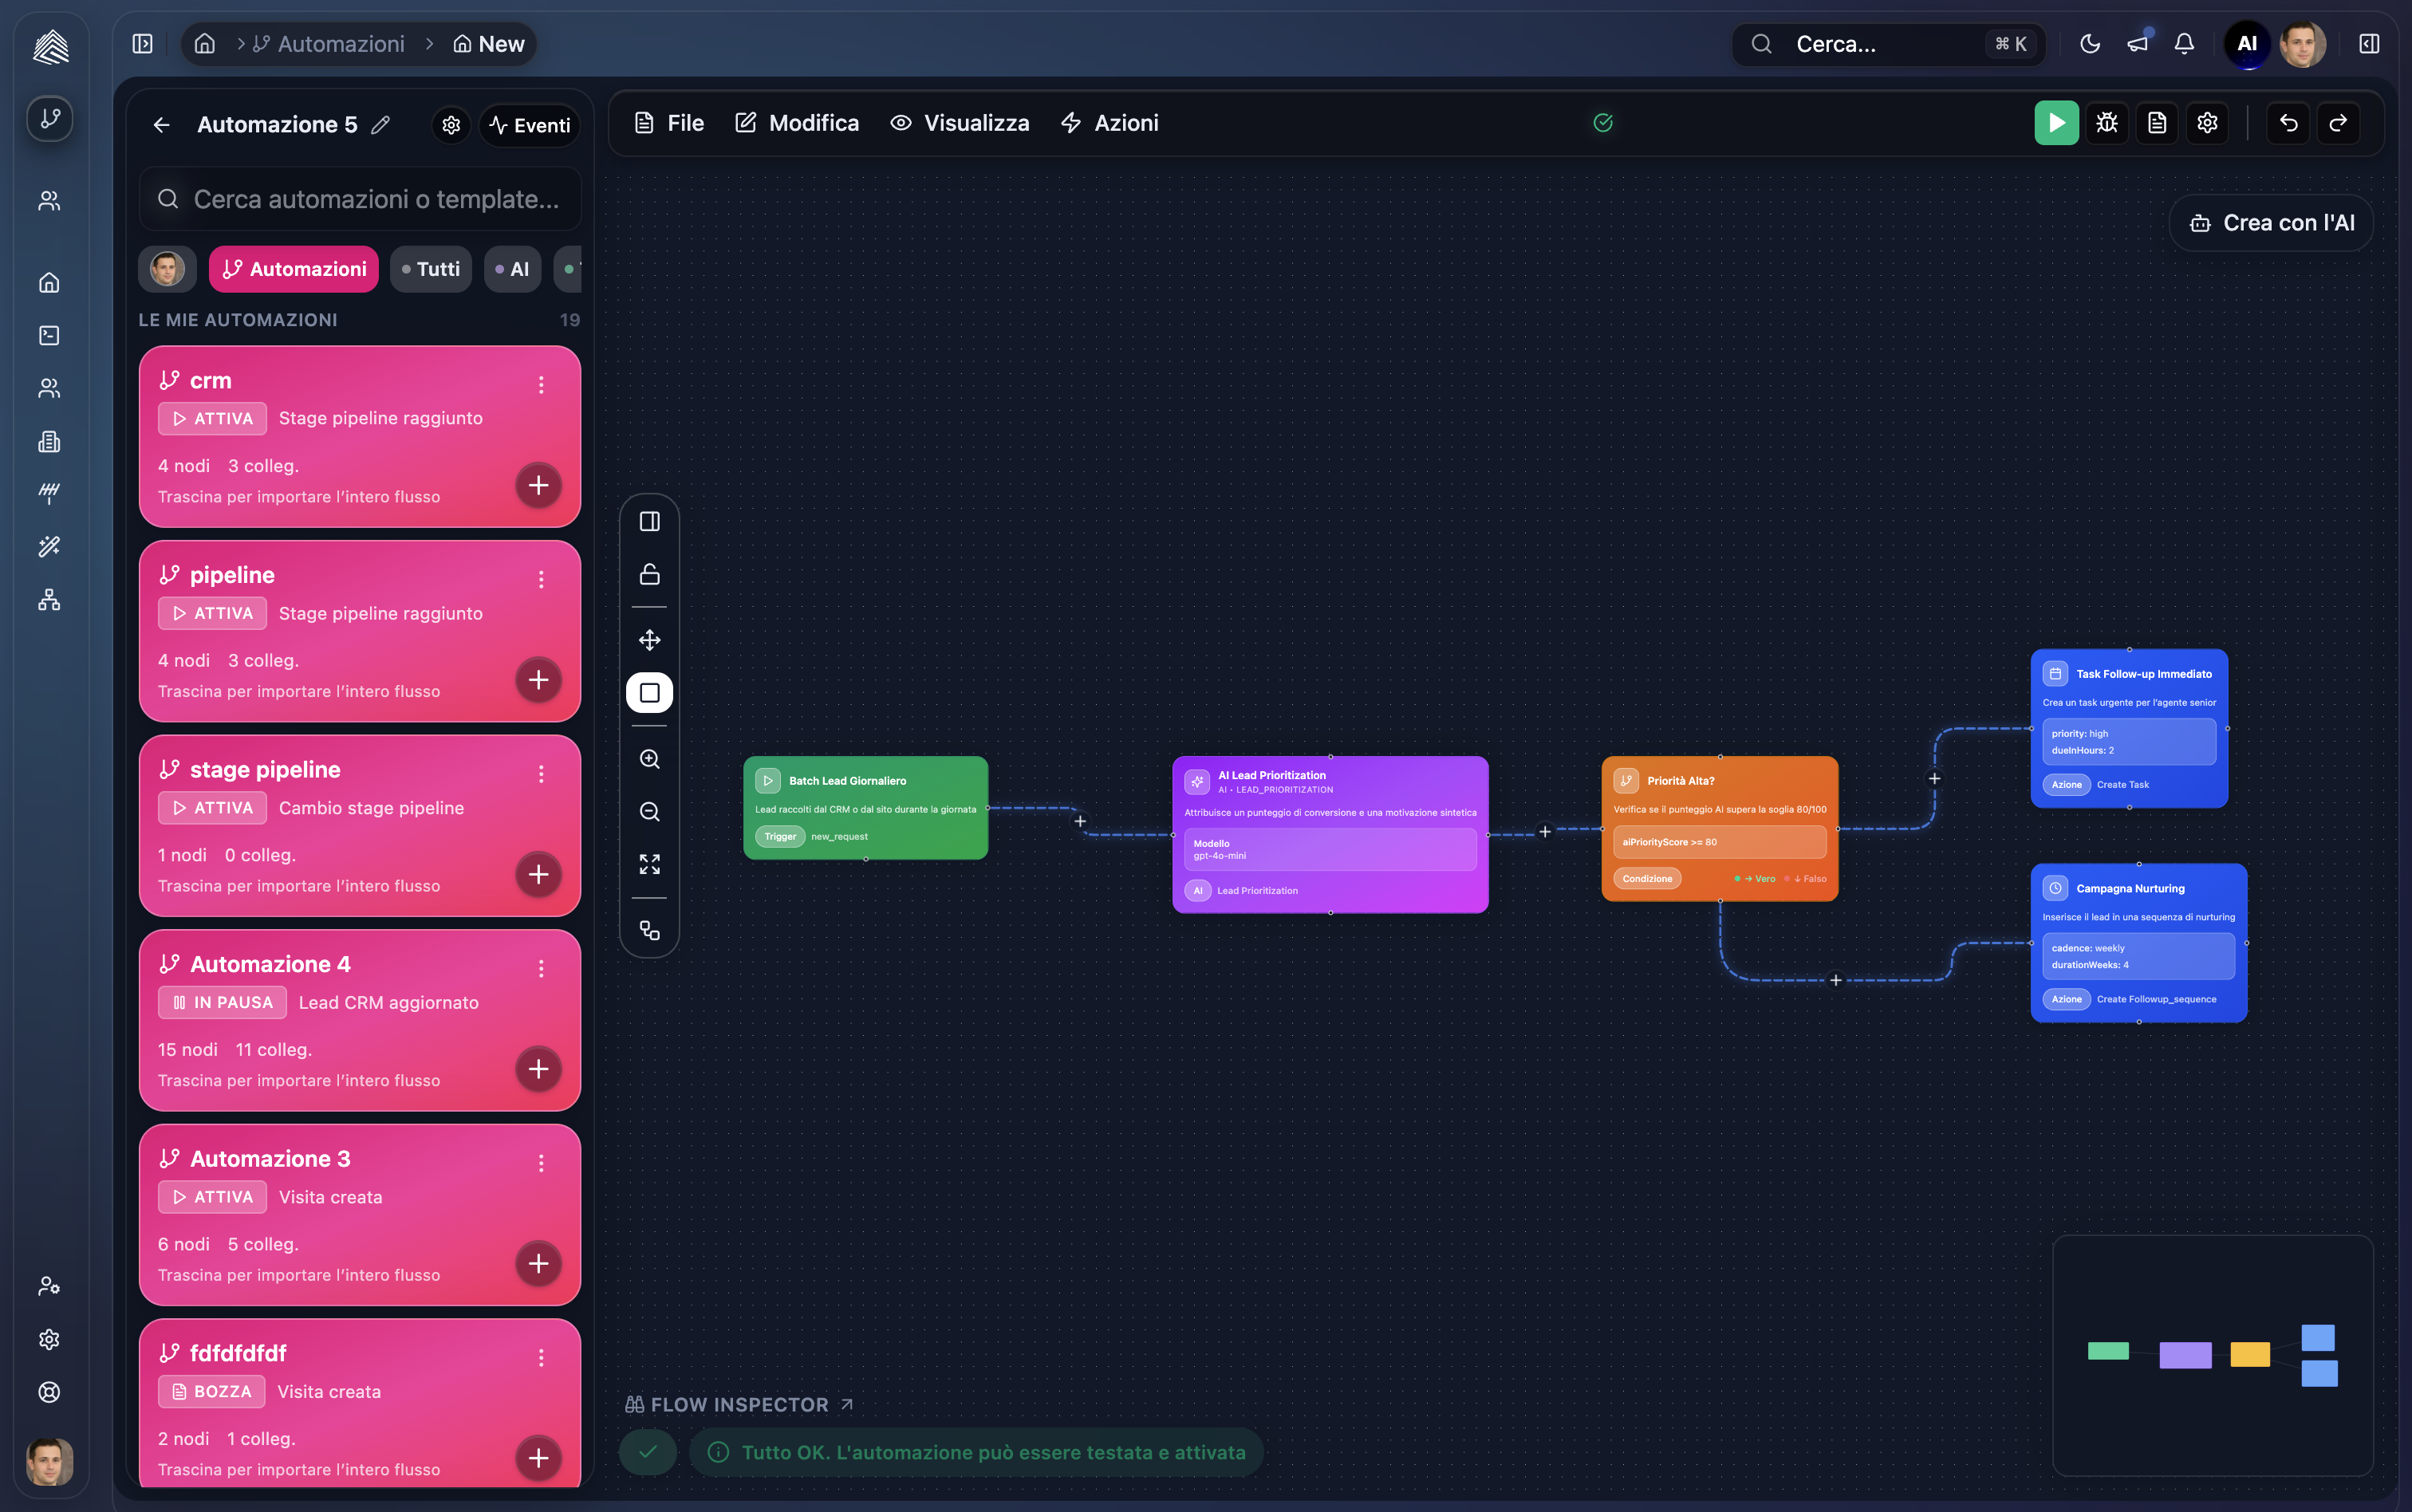Select the pan/move tool on canvas toolbar
The width and height of the screenshot is (2412, 1512).
649,640
